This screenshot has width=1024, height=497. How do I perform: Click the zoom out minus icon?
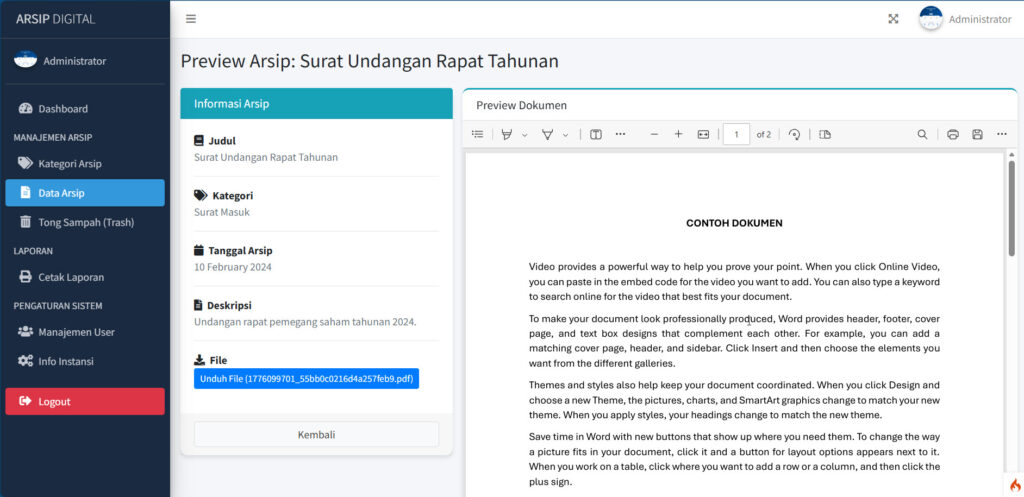click(654, 134)
